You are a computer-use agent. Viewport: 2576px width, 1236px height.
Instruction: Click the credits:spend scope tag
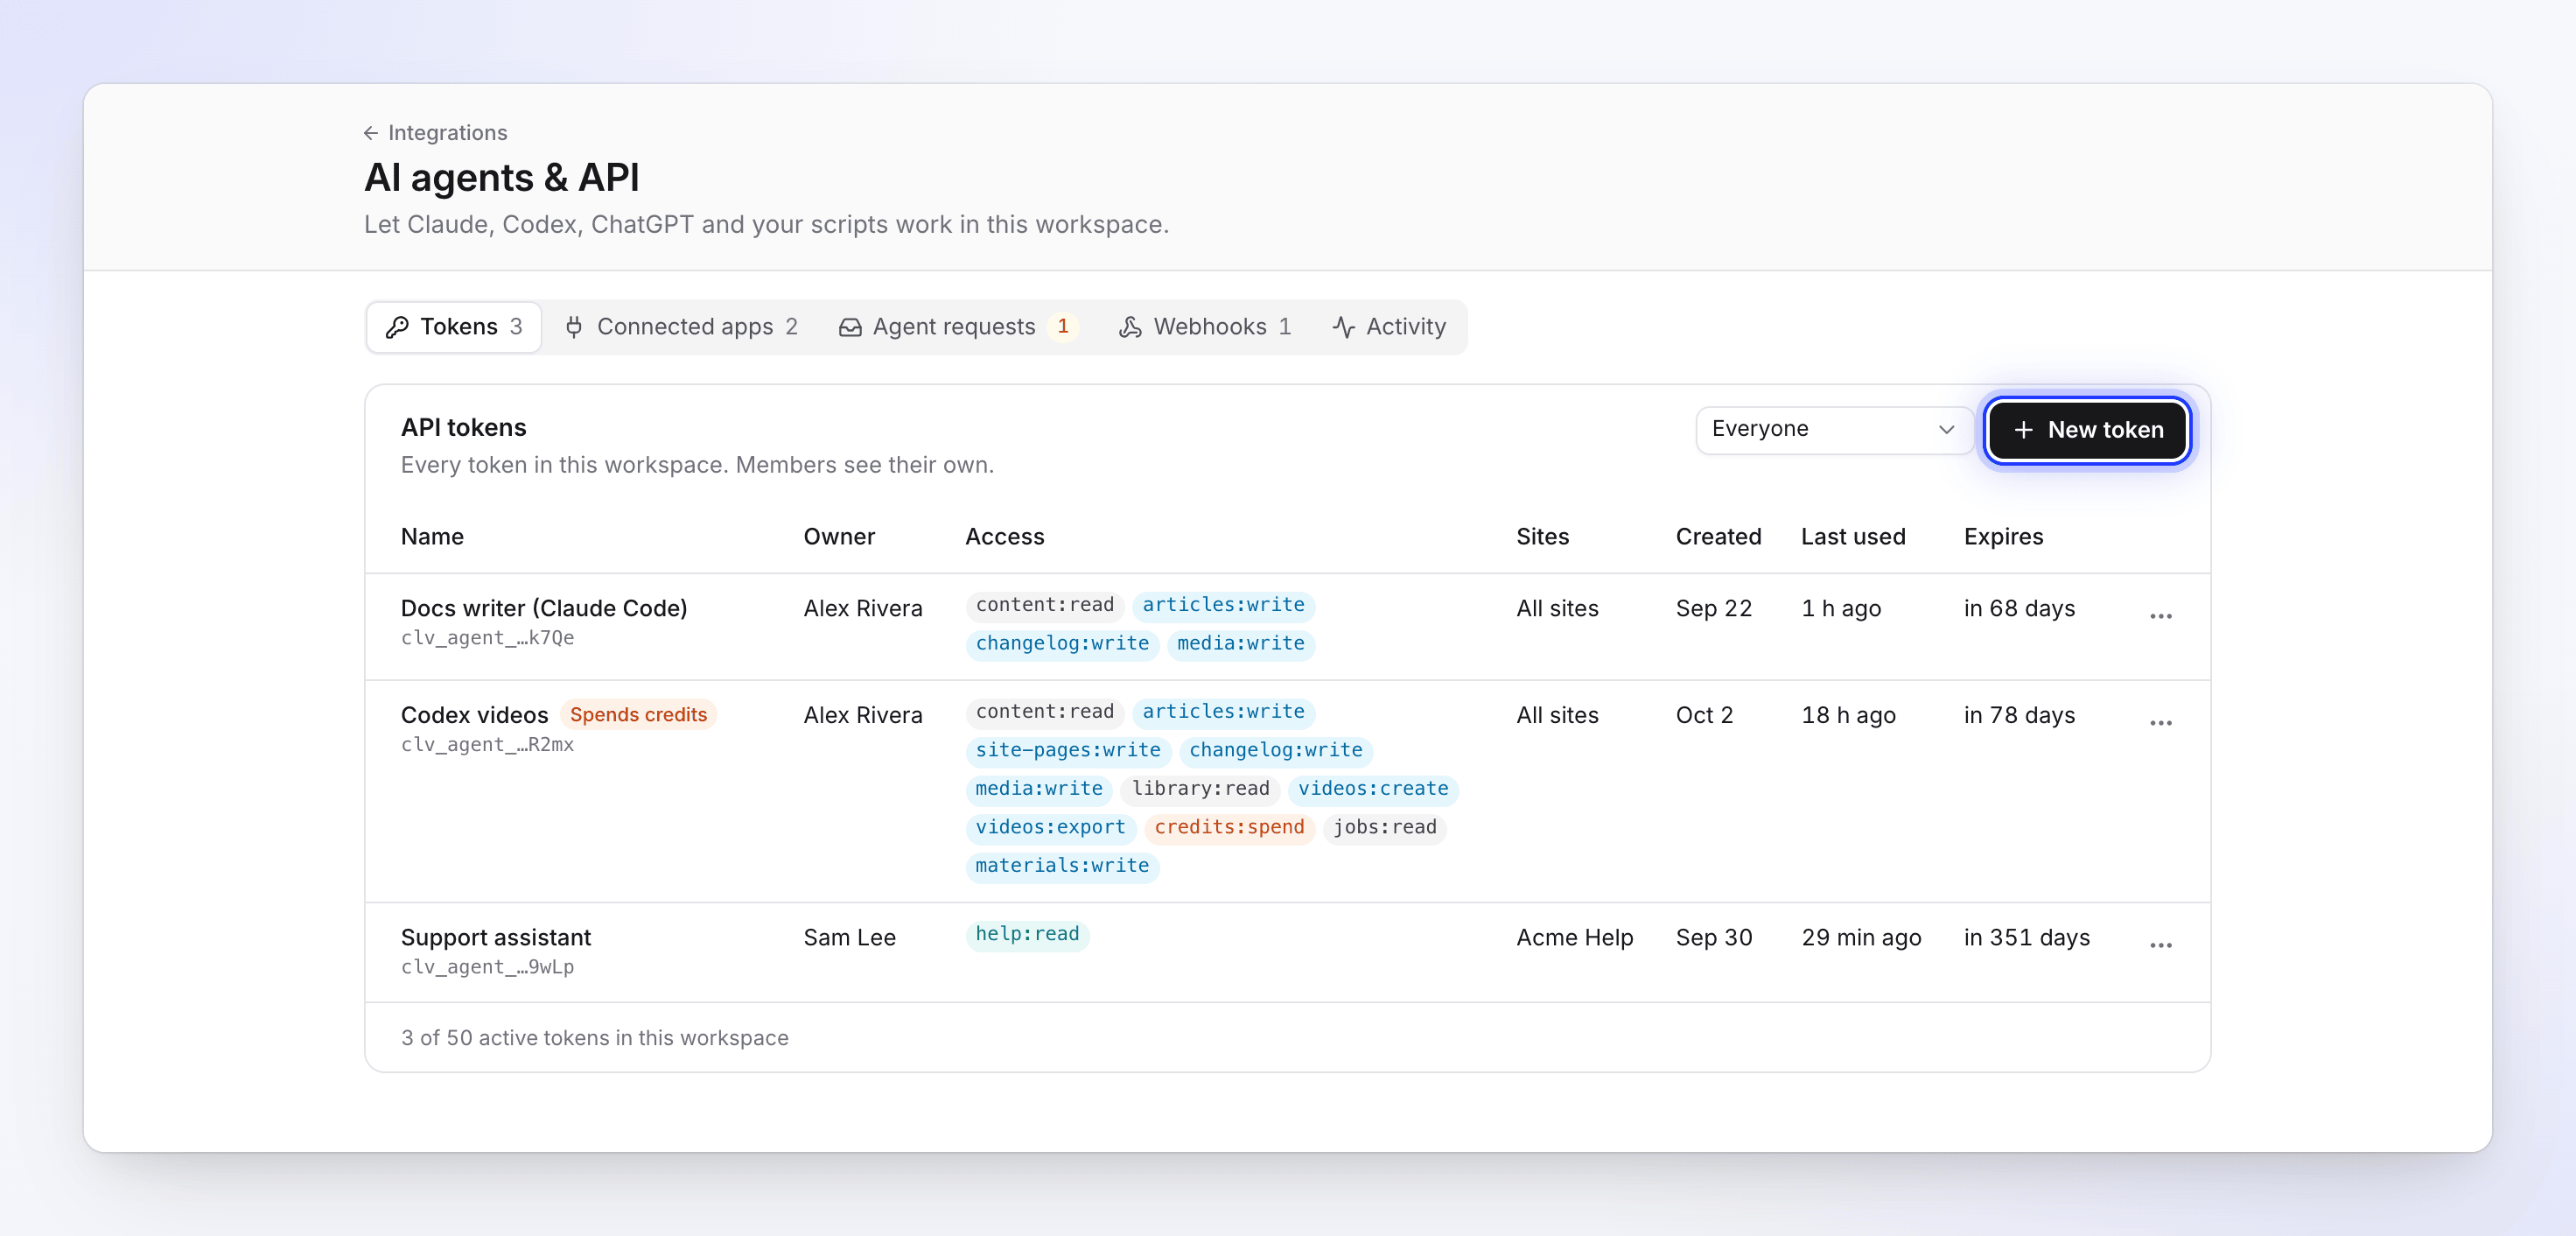click(1229, 827)
